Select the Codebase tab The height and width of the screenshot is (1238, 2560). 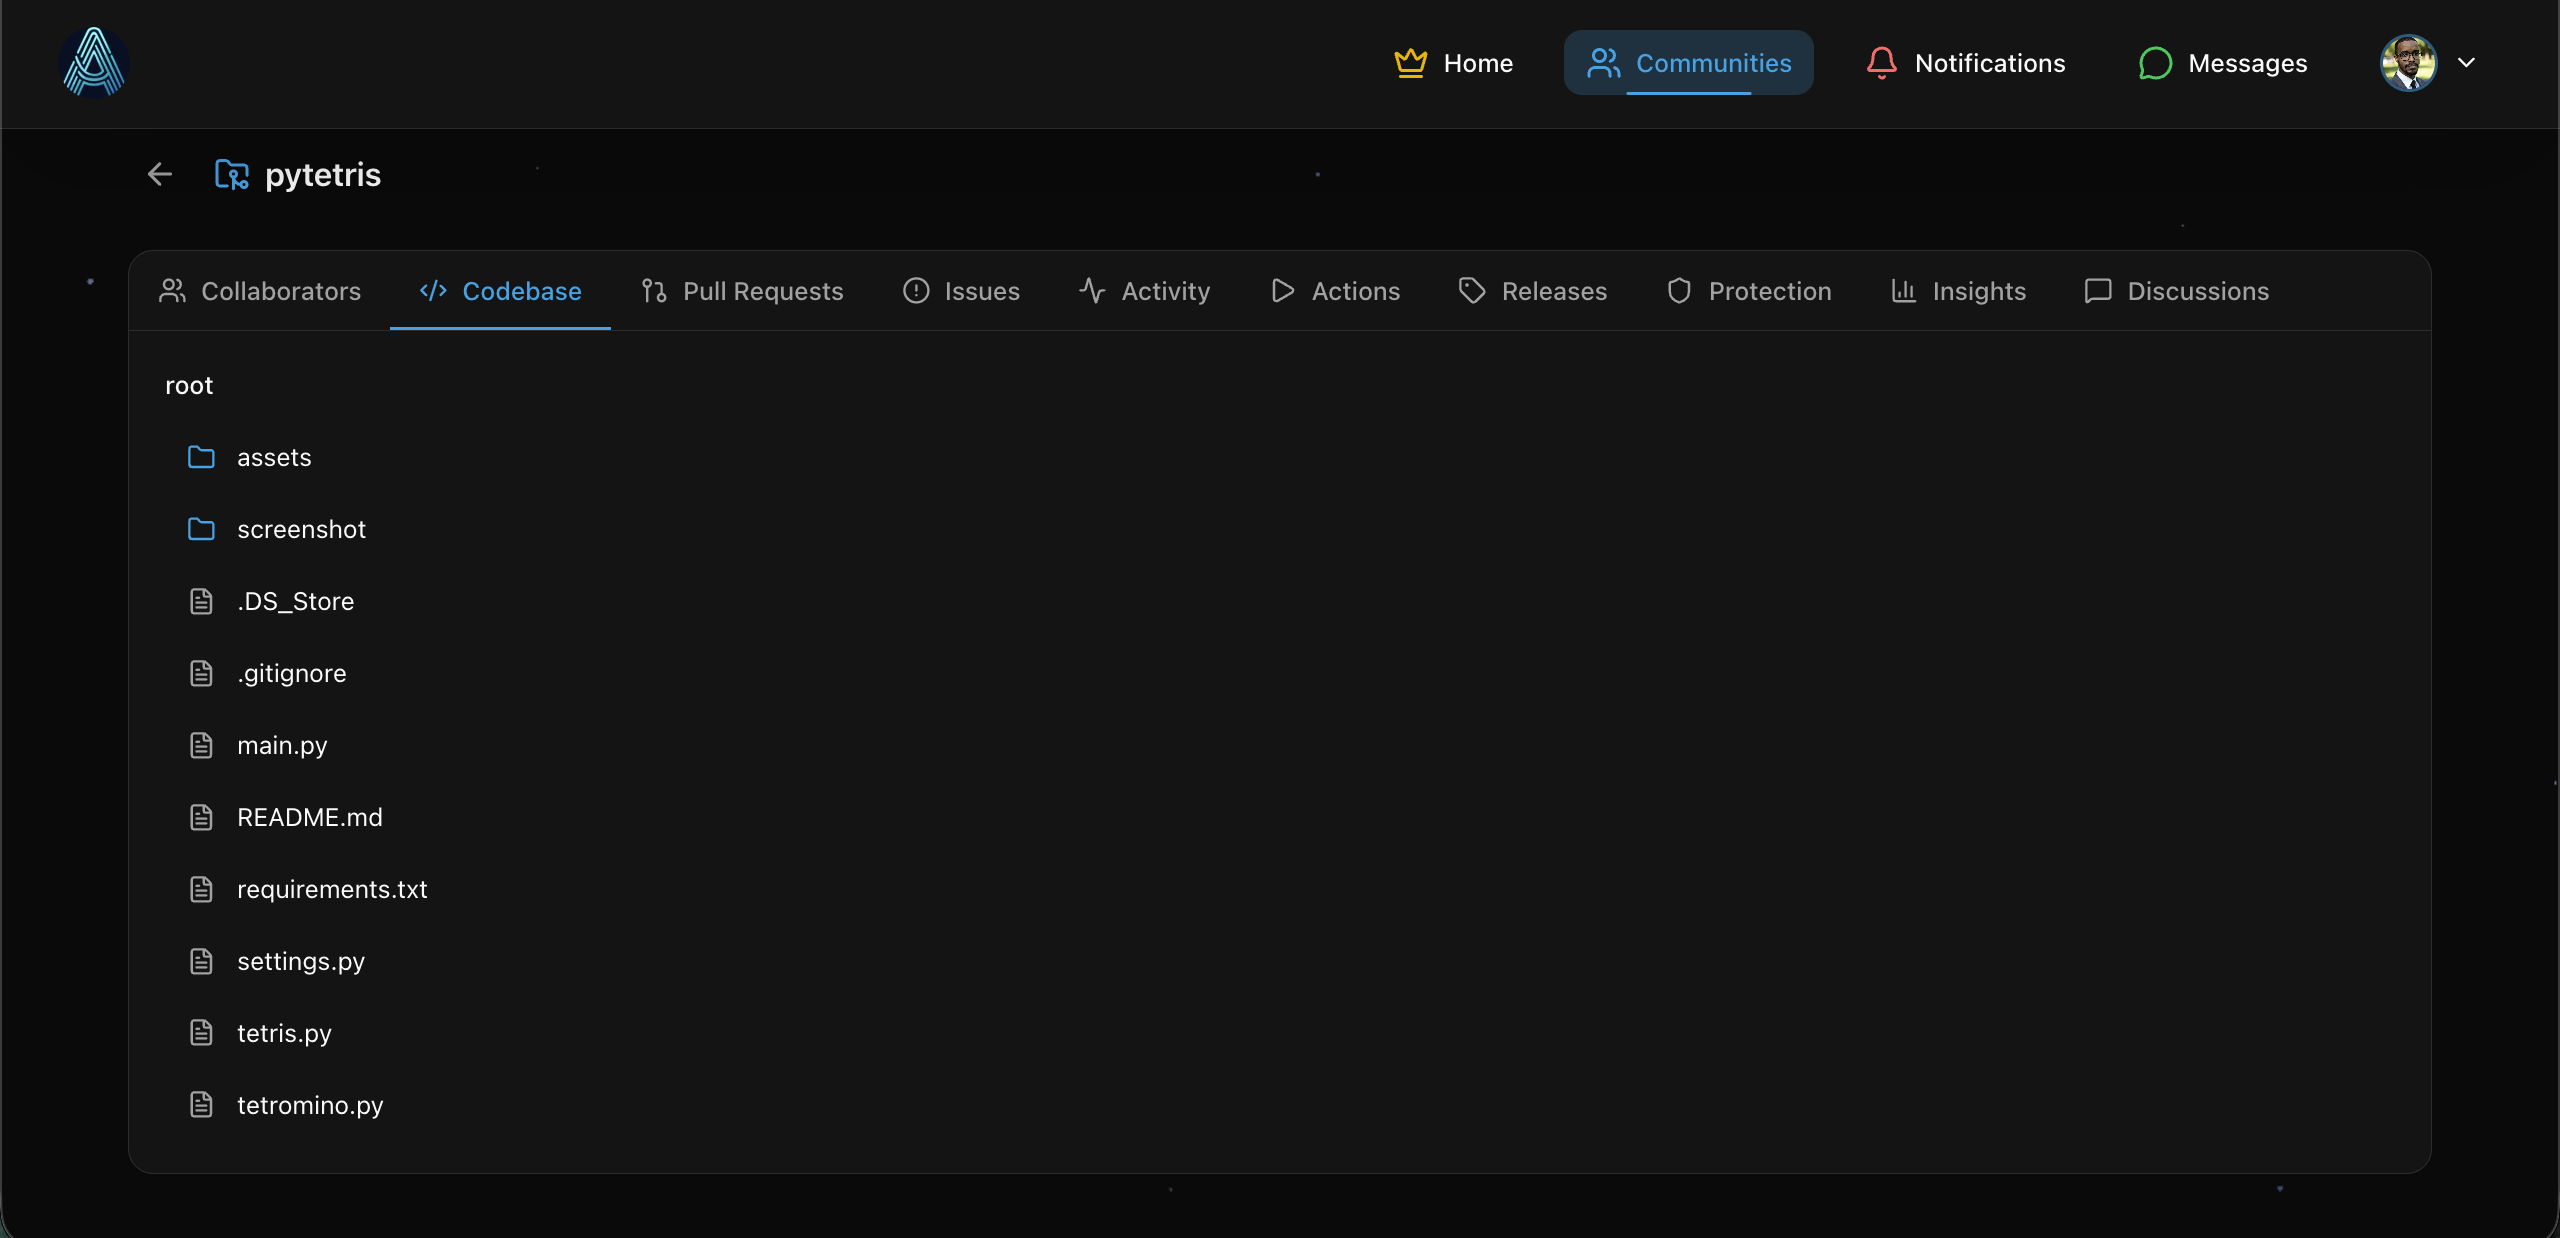point(500,291)
